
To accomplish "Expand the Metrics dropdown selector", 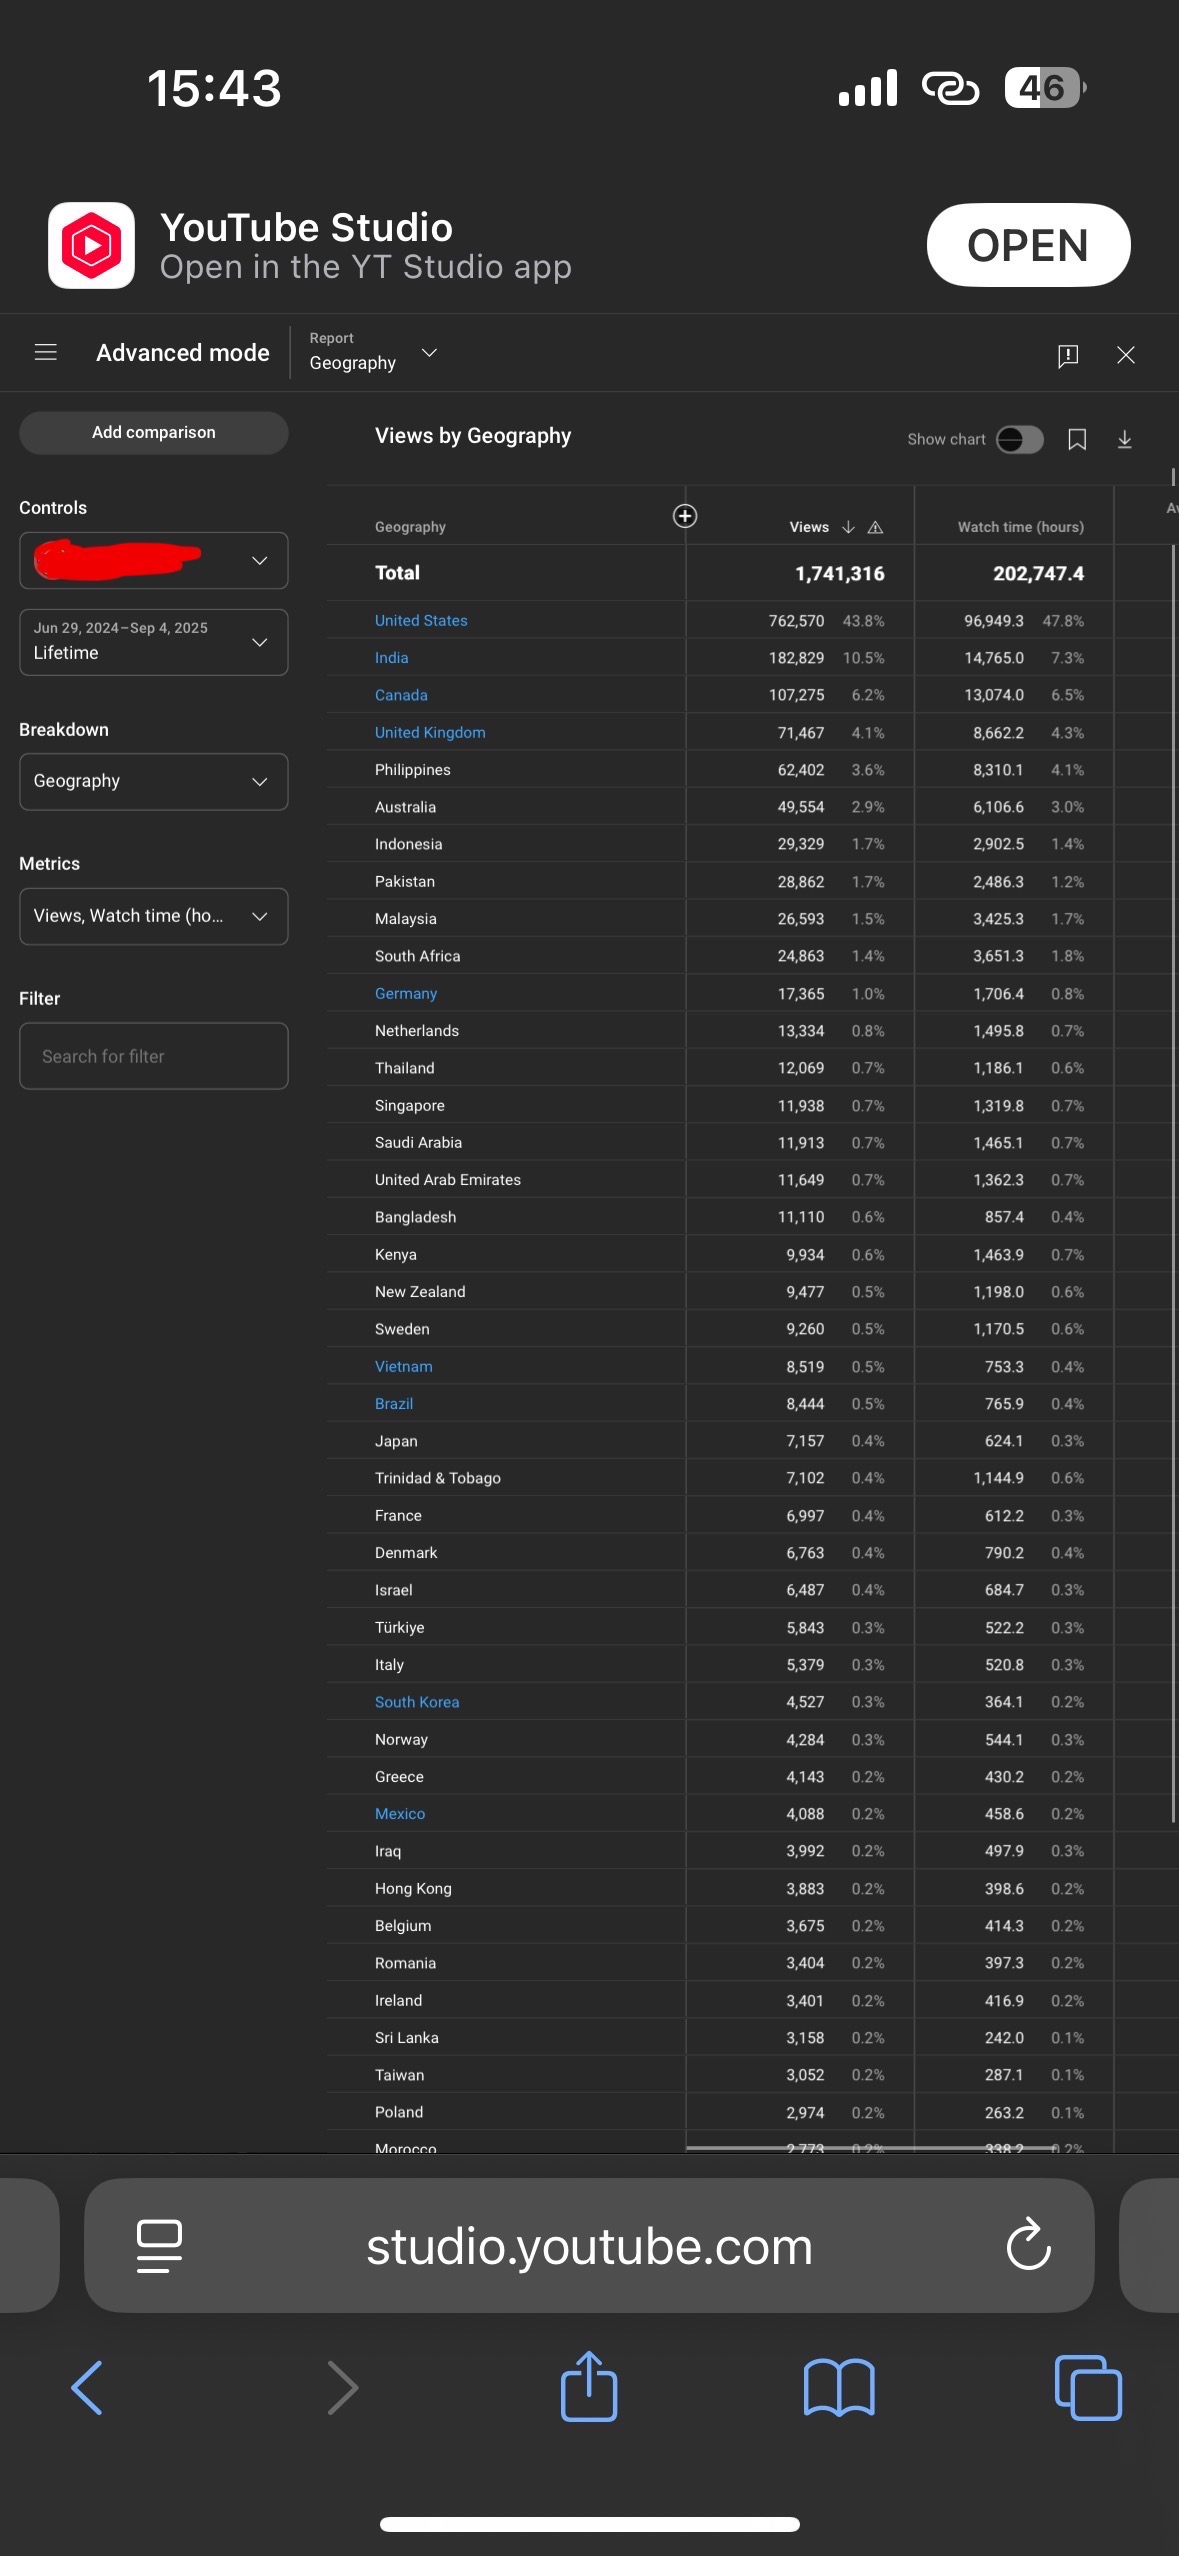I will click(x=153, y=916).
